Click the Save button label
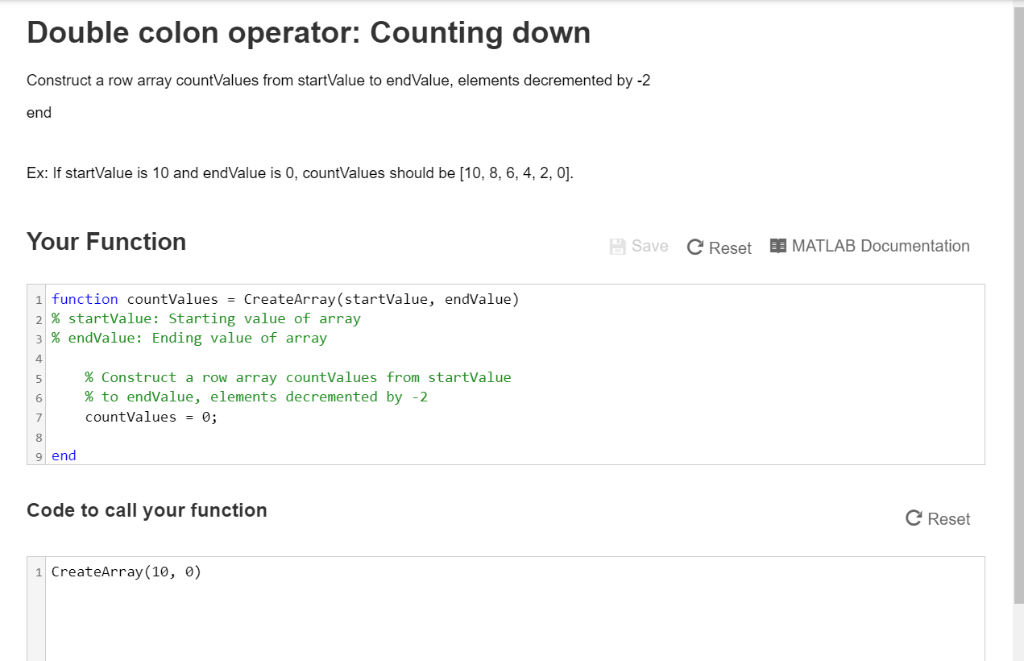 coord(650,246)
